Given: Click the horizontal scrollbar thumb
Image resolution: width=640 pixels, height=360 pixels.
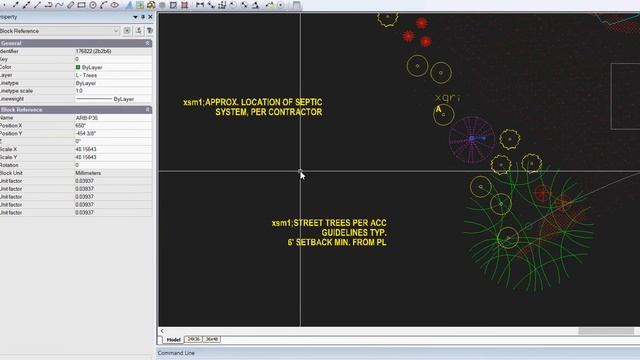Looking at the screenshot, I should (x=606, y=331).
